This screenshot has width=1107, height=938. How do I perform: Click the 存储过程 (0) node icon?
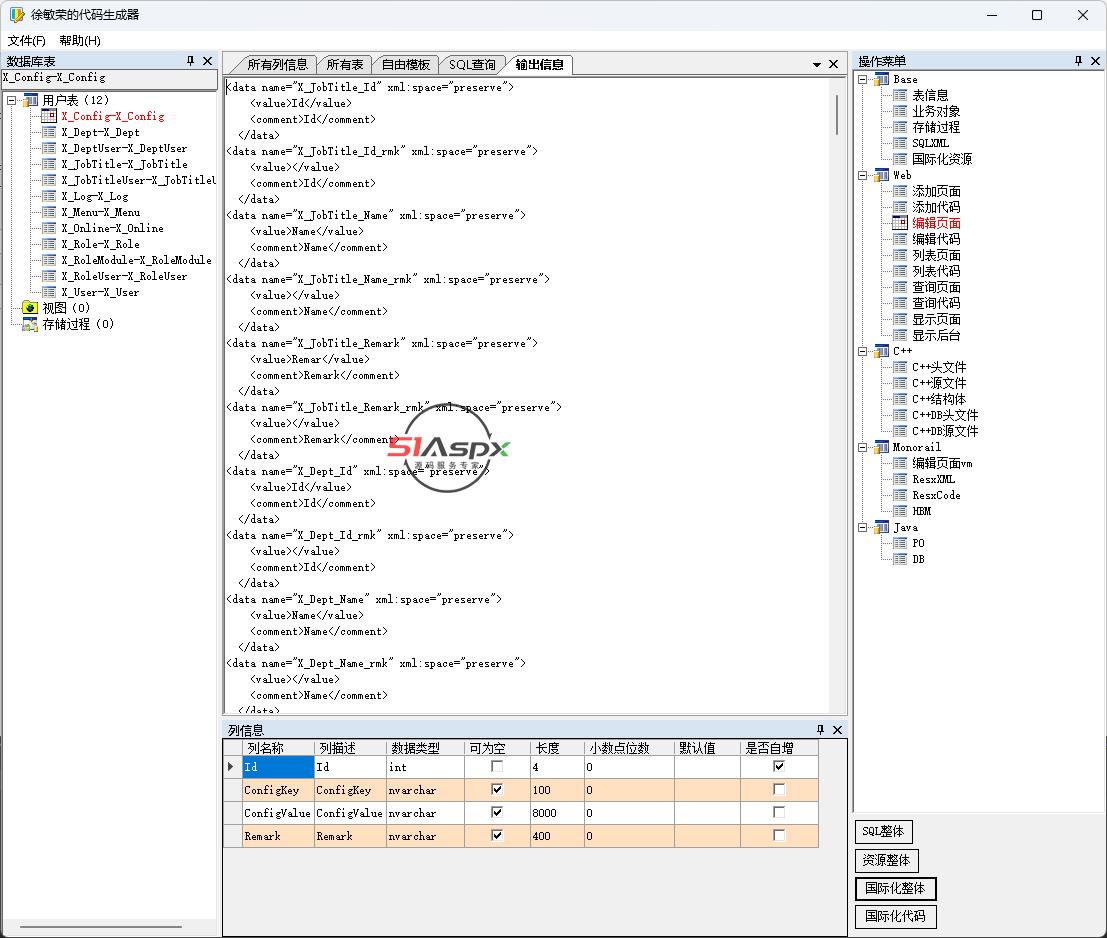click(30, 324)
